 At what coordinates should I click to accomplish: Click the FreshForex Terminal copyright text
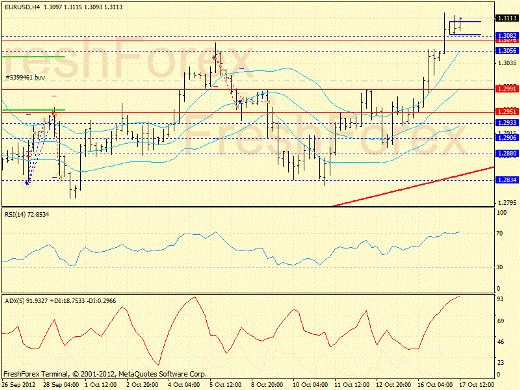pos(105,374)
